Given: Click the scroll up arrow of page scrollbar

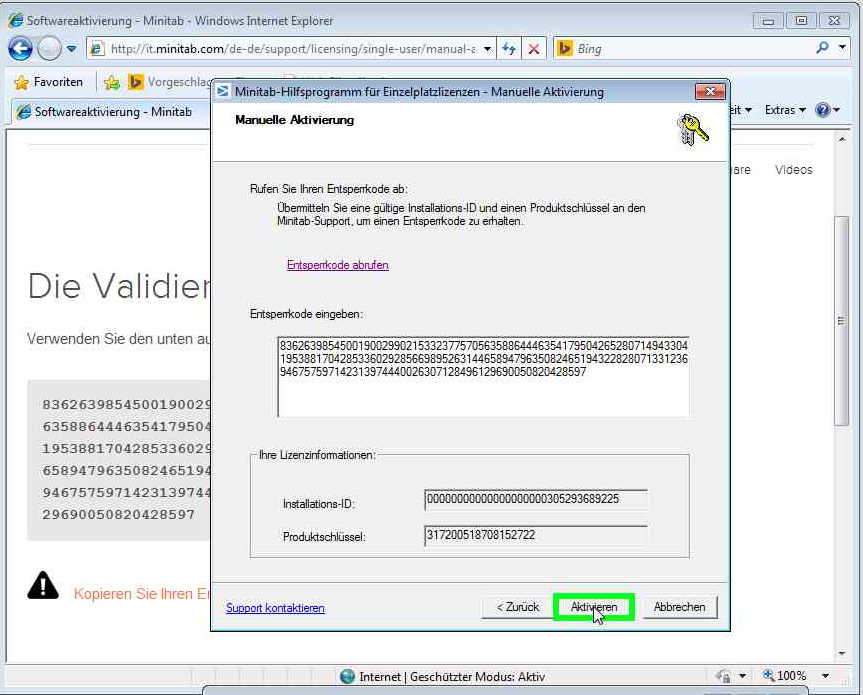Looking at the screenshot, I should [x=842, y=139].
